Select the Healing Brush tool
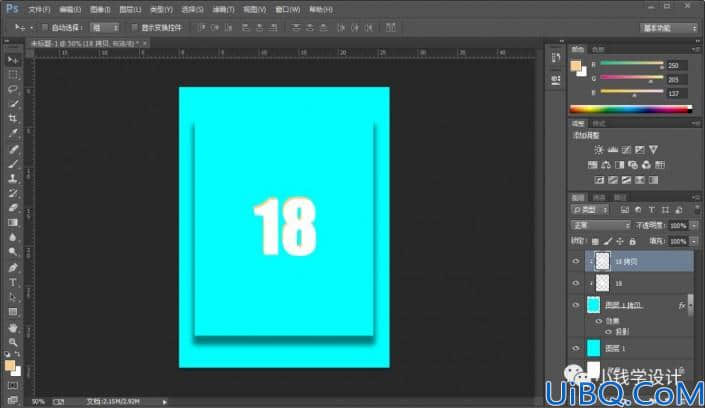This screenshot has height=408, width=705. 13,149
